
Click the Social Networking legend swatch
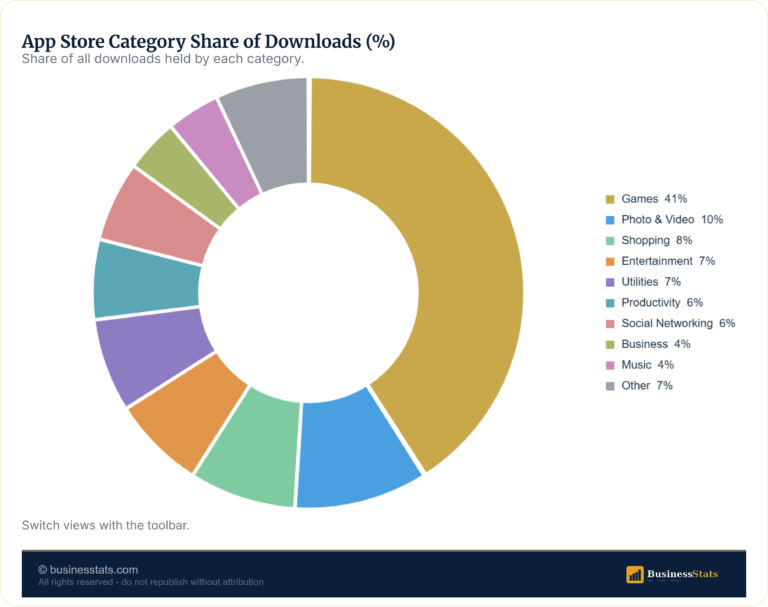610,324
